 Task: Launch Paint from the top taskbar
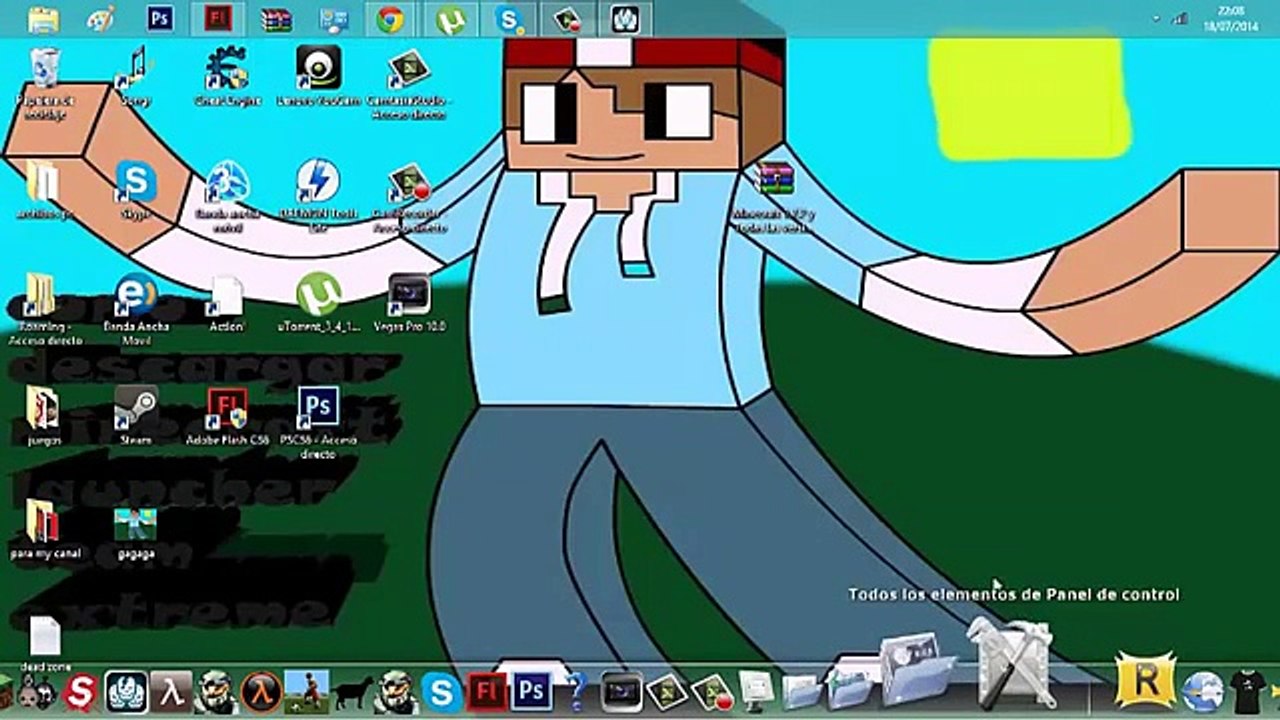pos(100,18)
